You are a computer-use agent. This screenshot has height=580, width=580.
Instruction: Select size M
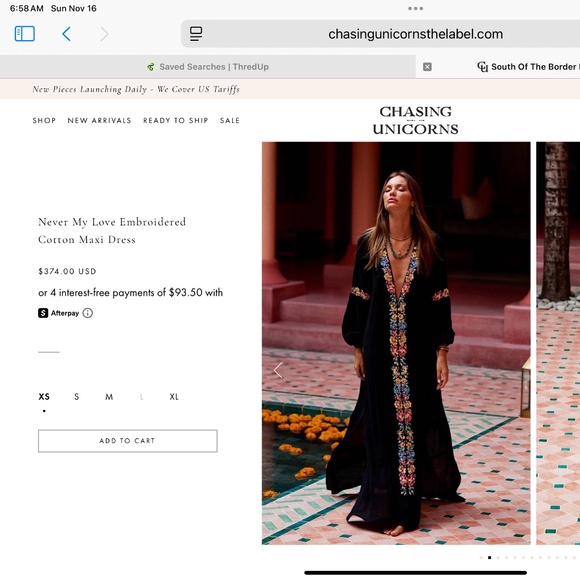tap(109, 397)
